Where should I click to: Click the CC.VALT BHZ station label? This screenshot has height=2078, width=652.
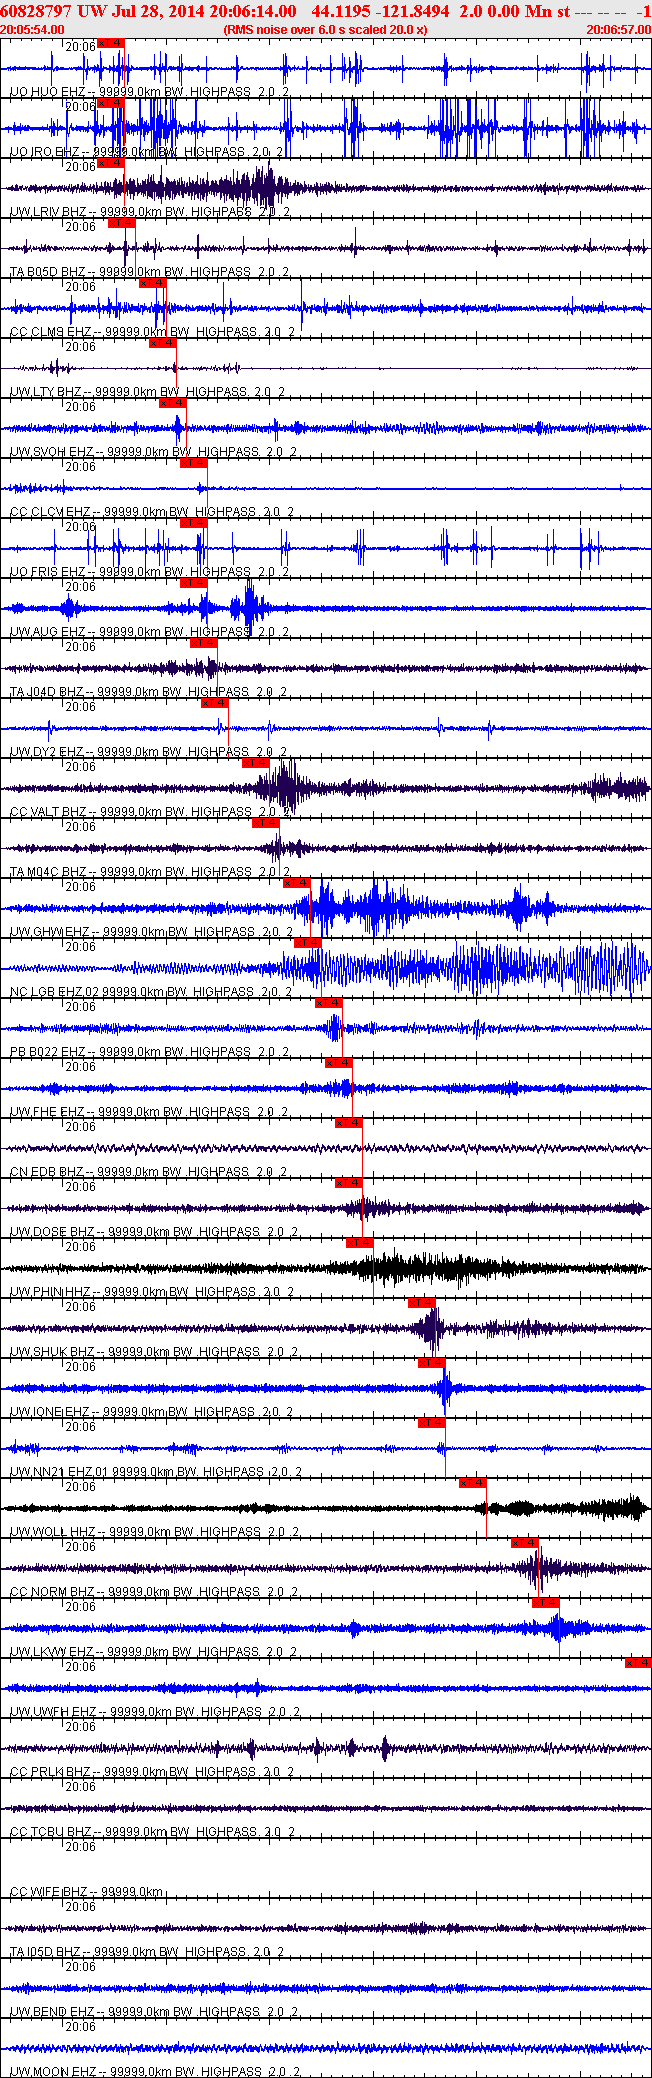coord(48,812)
